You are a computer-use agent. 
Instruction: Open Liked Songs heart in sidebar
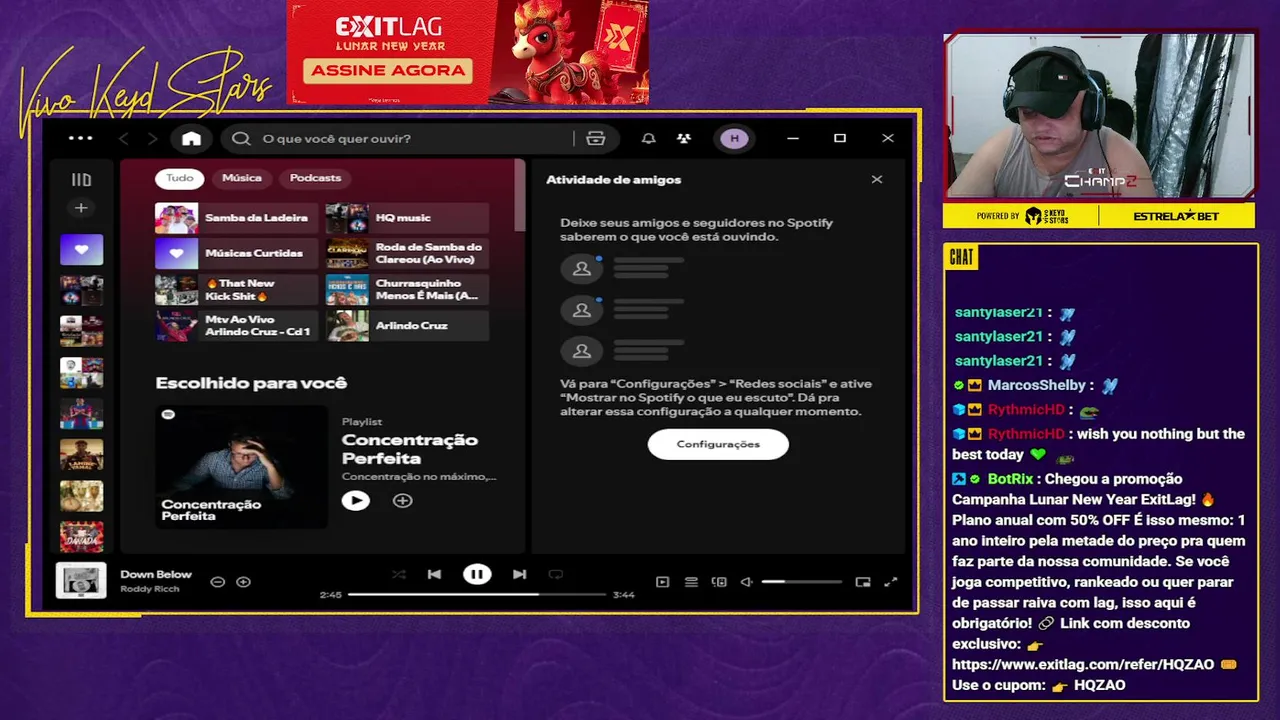click(81, 249)
